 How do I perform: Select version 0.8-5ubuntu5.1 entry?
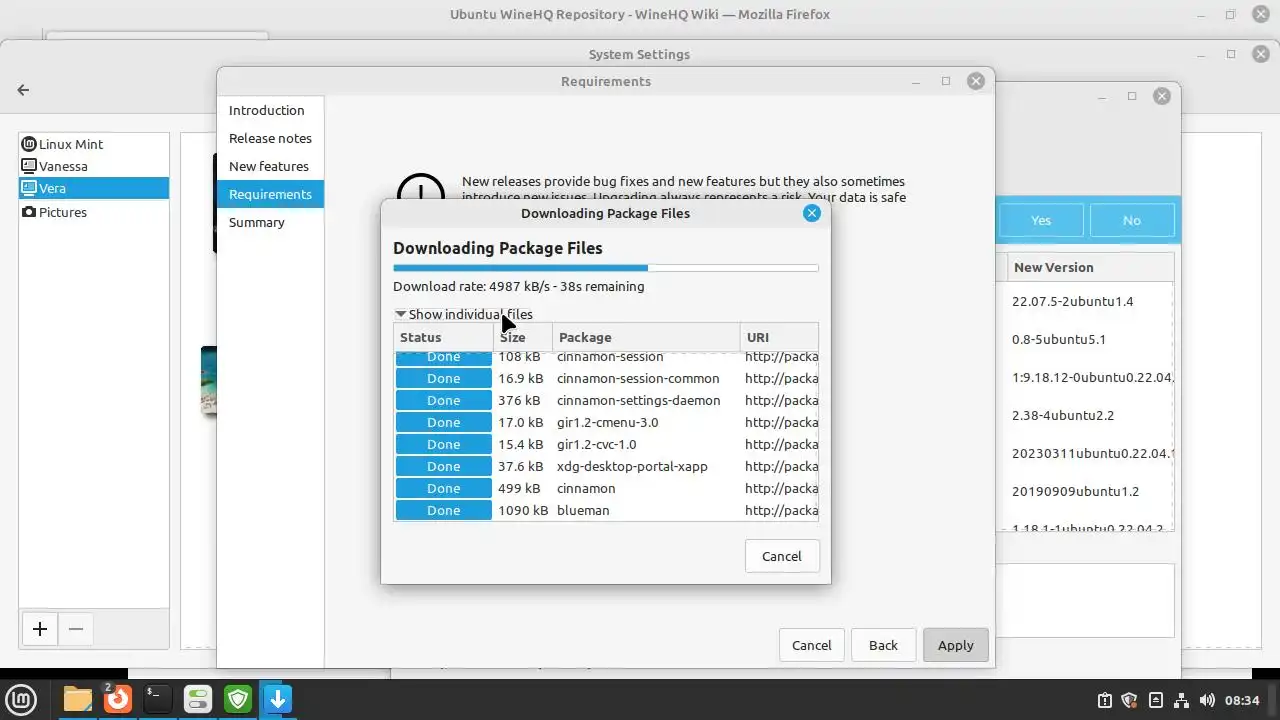coord(1059,339)
